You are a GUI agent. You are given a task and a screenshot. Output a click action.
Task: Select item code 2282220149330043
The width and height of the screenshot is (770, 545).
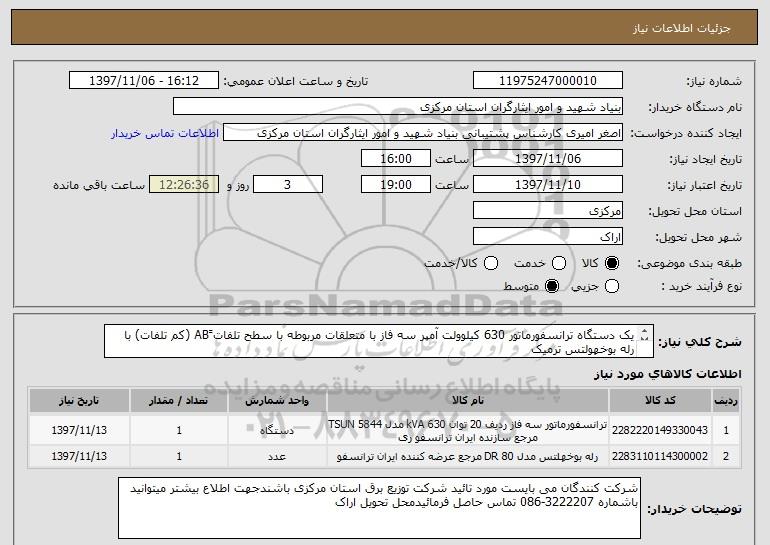660,430
